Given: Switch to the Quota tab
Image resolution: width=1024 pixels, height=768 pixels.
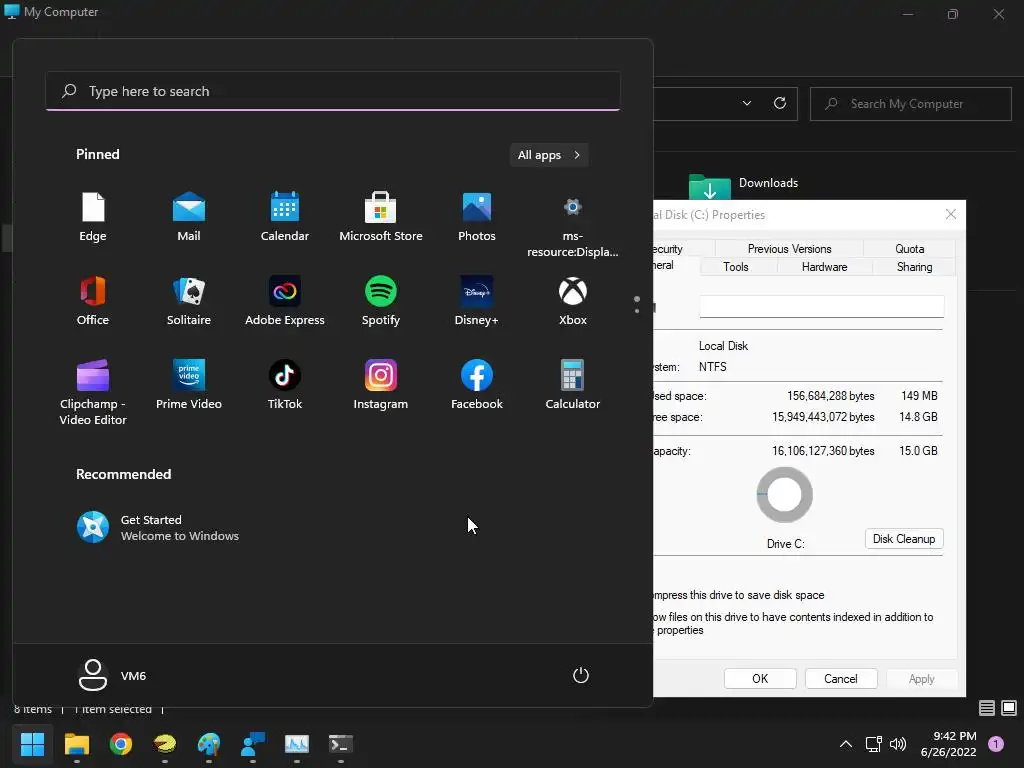Looking at the screenshot, I should (910, 249).
